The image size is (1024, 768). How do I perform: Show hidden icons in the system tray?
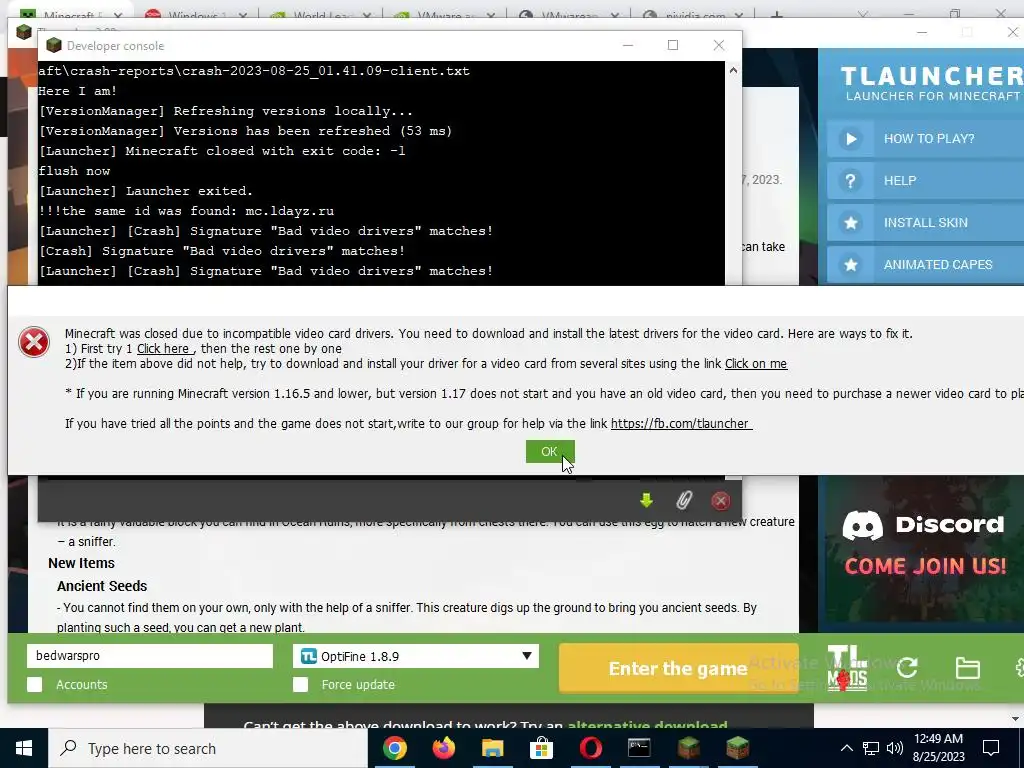click(x=846, y=748)
